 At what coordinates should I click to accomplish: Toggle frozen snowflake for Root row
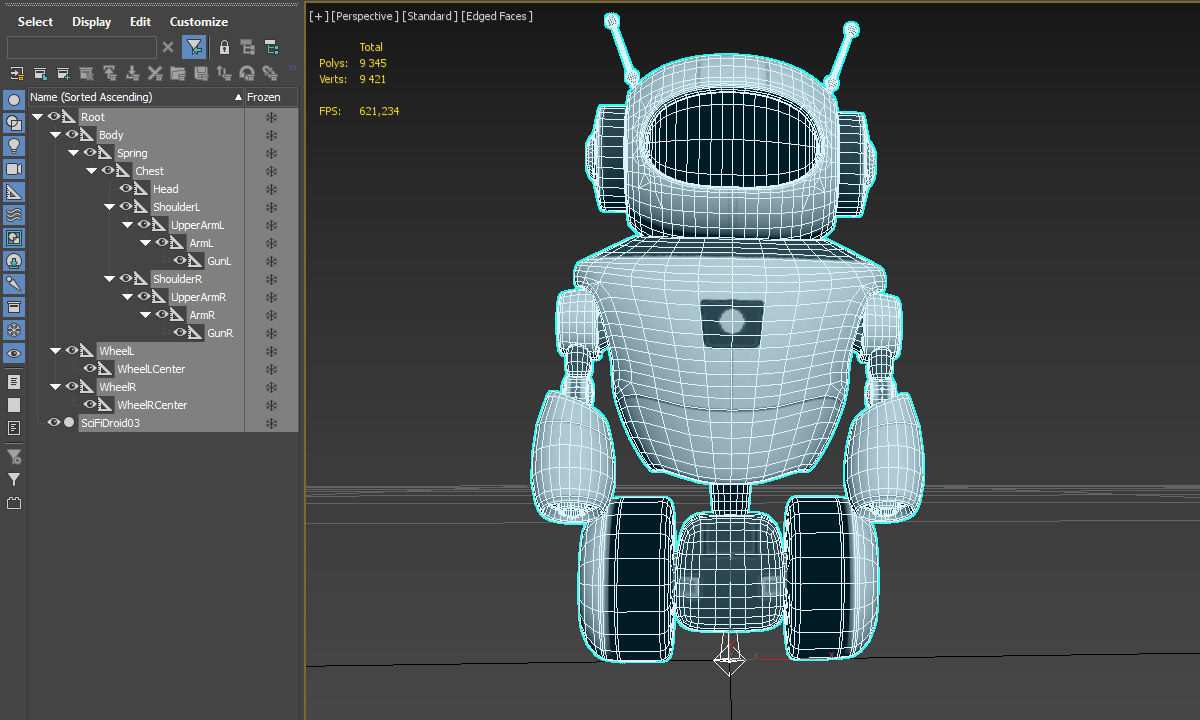pyautogui.click(x=271, y=117)
